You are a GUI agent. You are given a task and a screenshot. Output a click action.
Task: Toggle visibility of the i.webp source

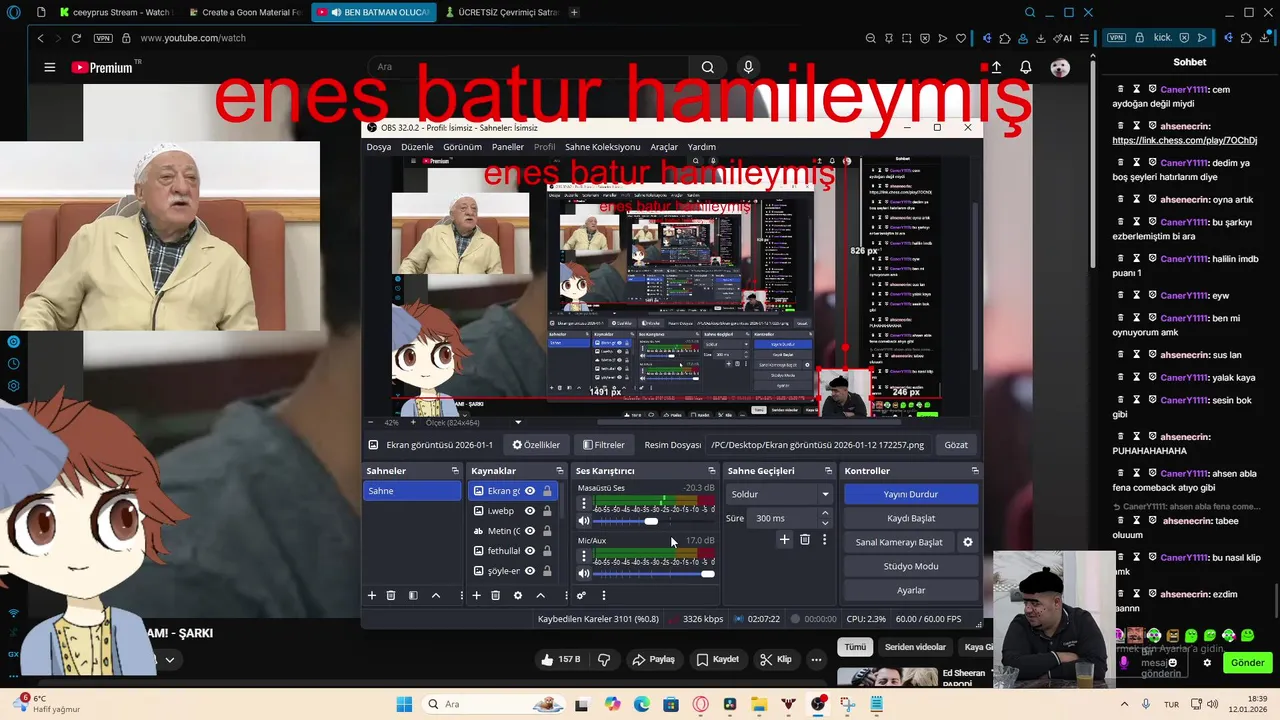(x=530, y=511)
